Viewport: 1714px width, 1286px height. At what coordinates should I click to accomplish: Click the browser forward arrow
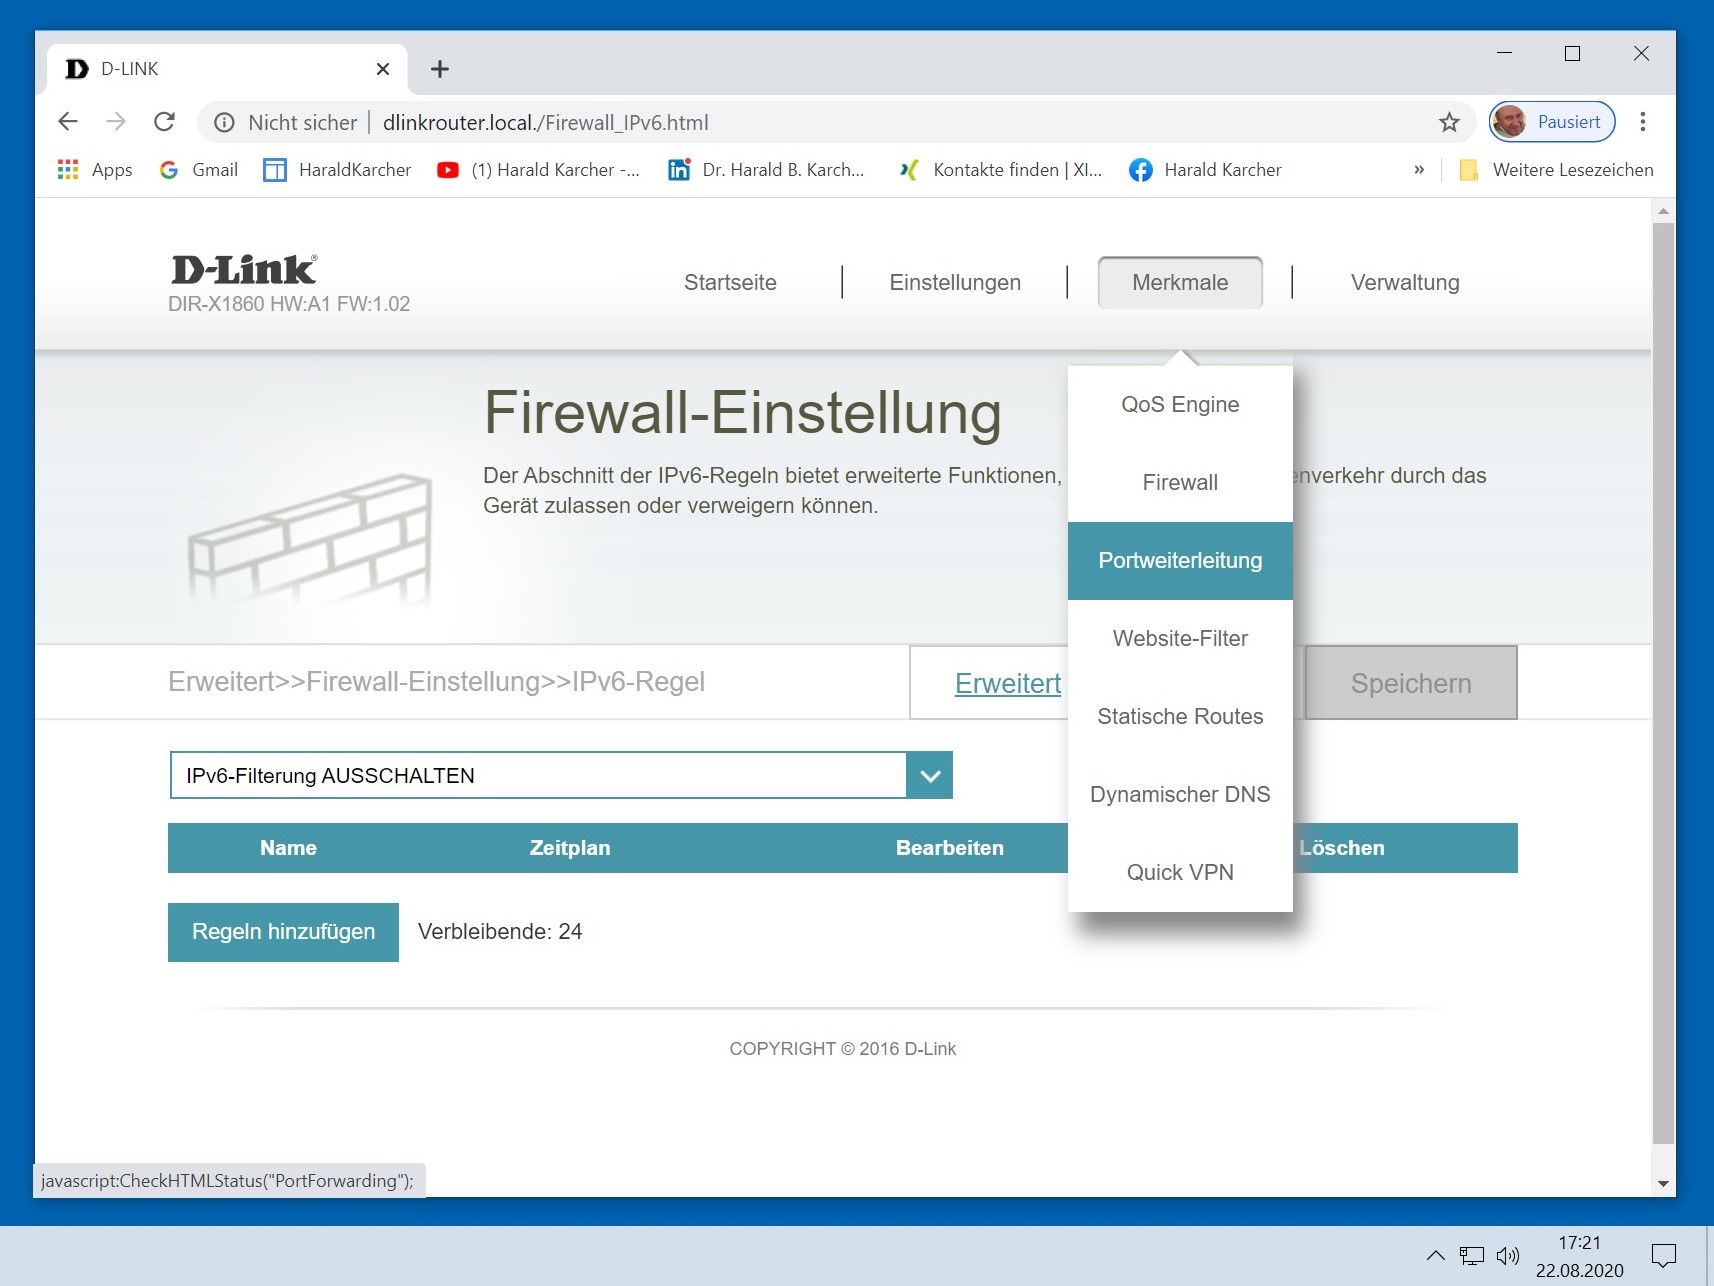[116, 122]
